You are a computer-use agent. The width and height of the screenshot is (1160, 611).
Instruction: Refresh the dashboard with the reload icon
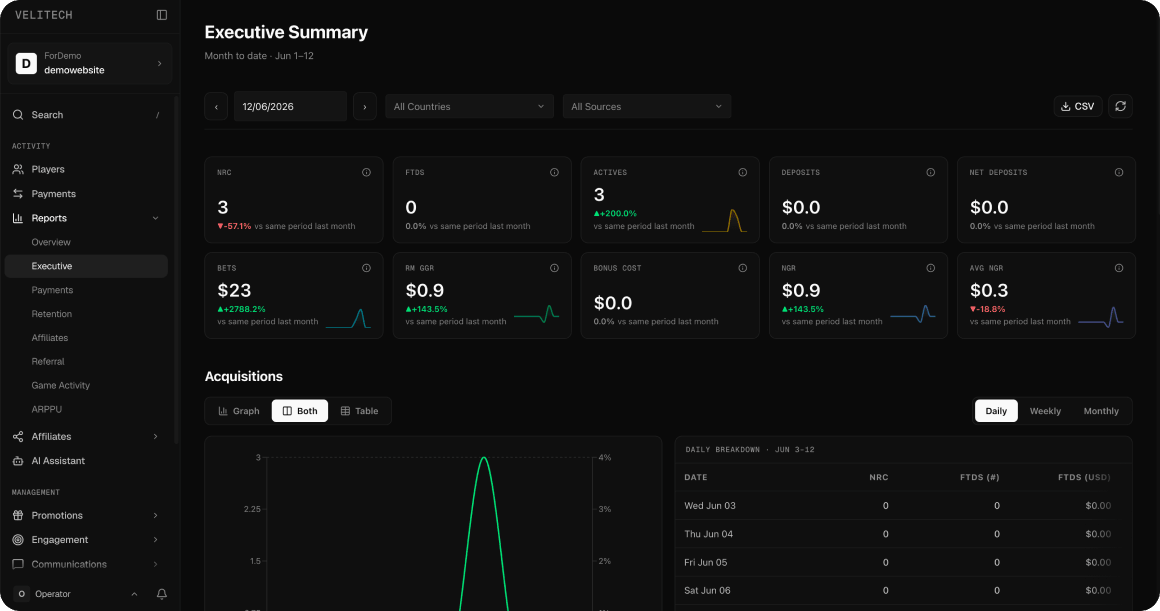click(1121, 107)
